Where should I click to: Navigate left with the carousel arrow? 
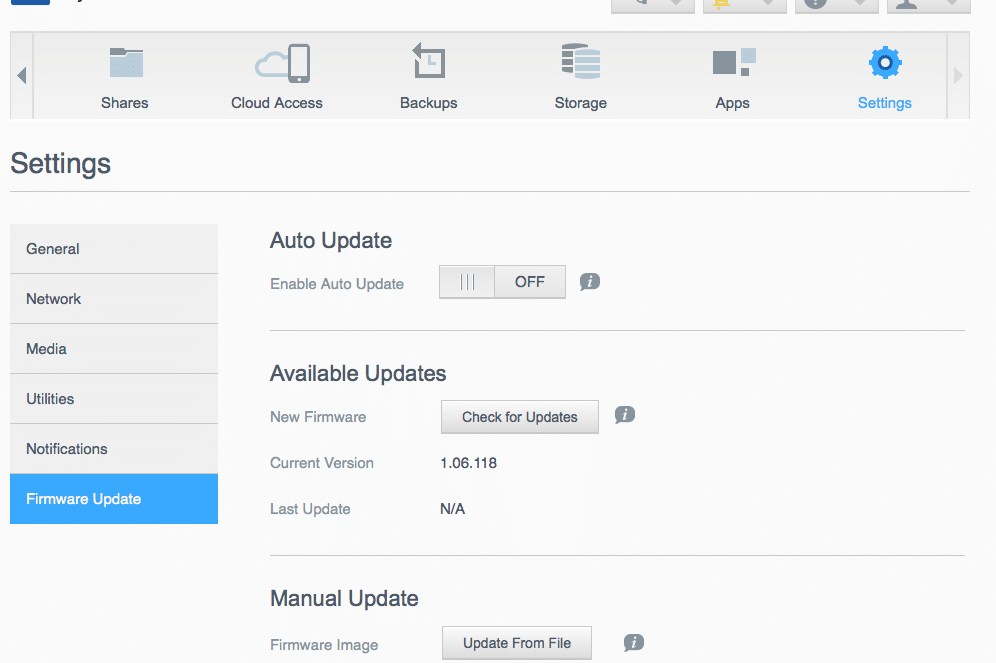(22, 76)
